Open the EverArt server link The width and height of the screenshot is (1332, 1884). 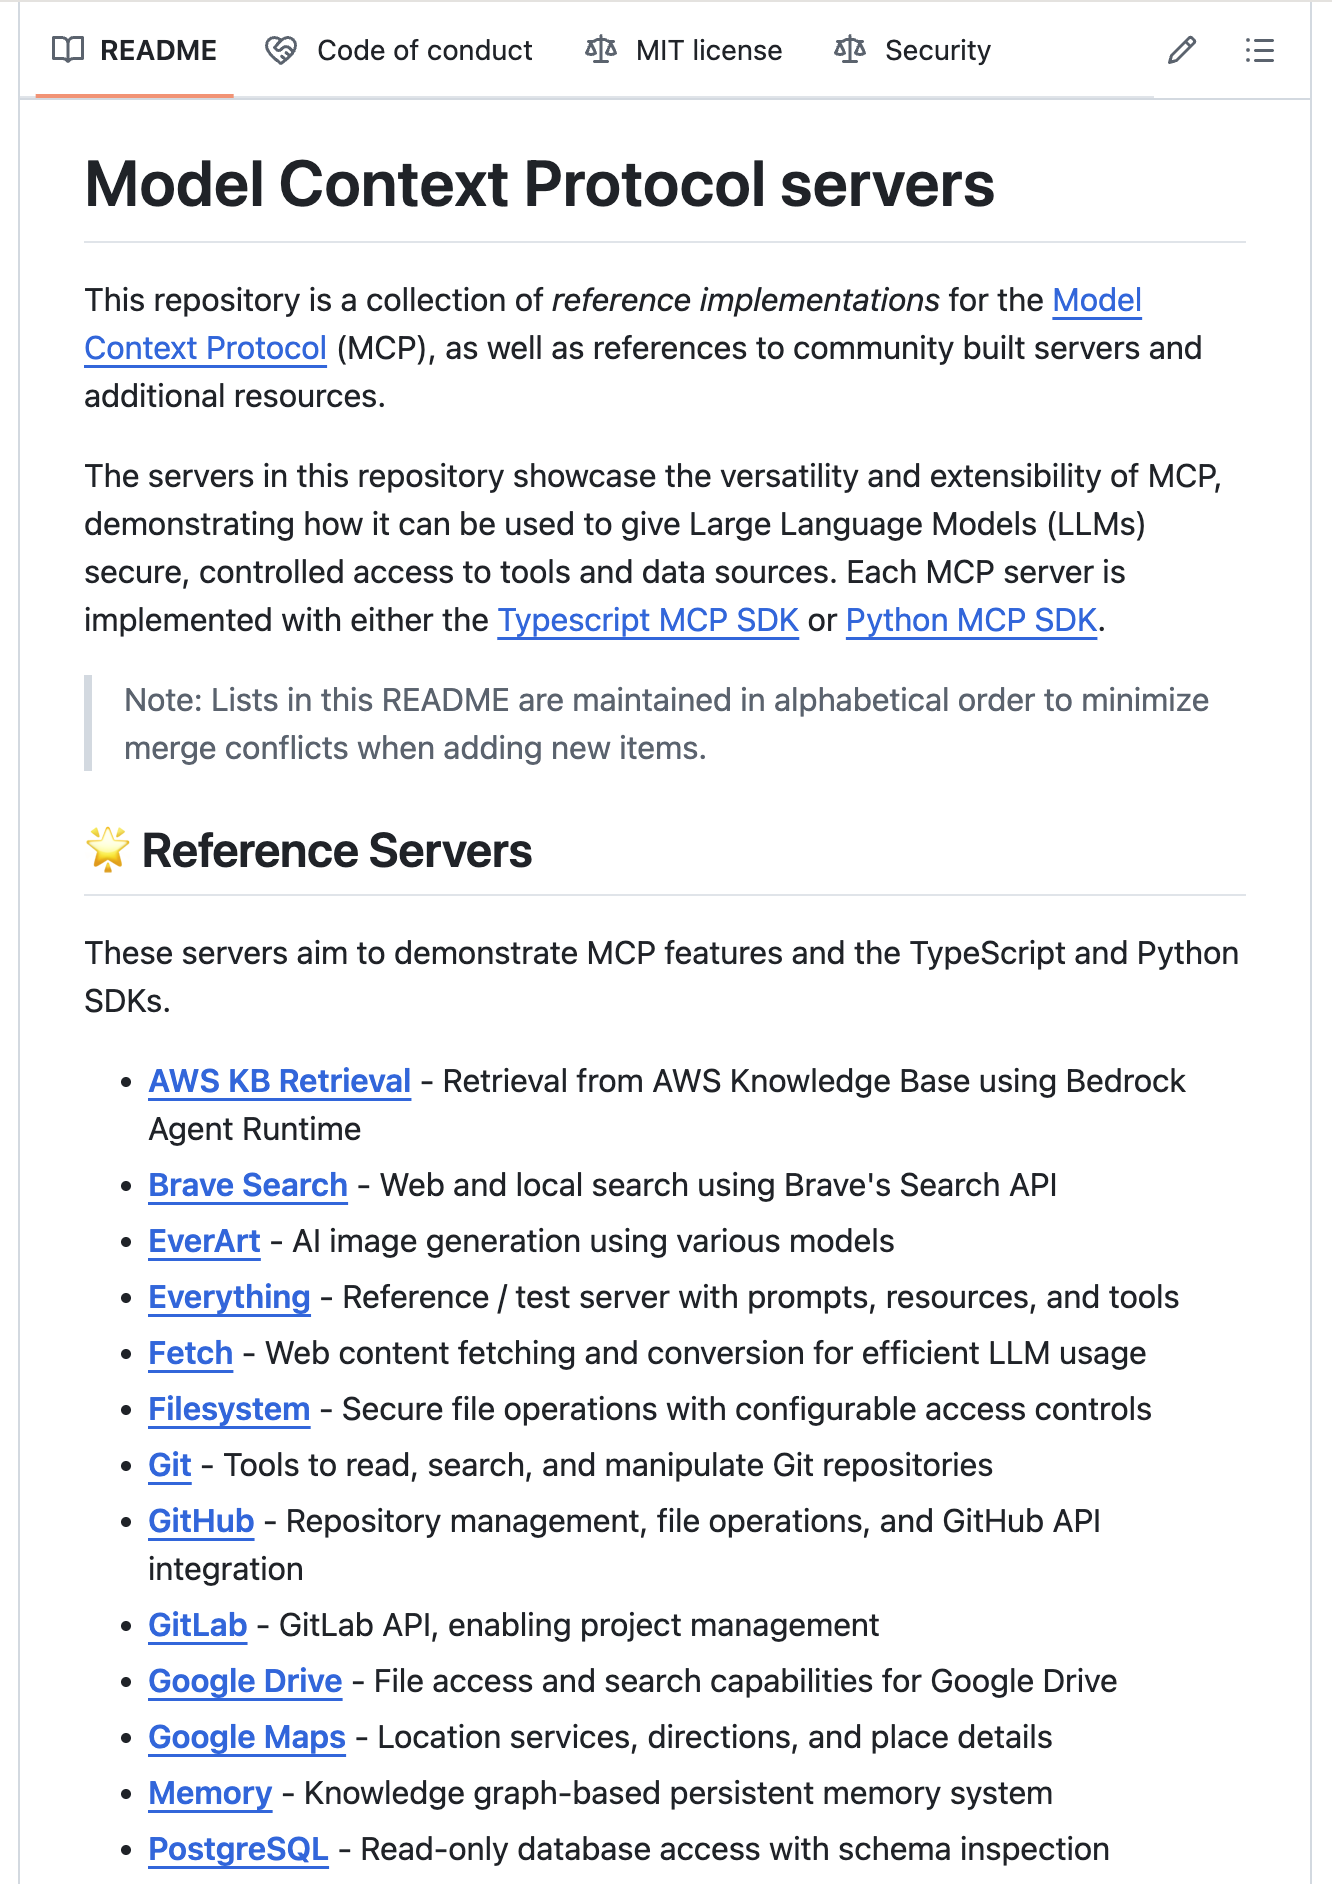(x=204, y=1241)
